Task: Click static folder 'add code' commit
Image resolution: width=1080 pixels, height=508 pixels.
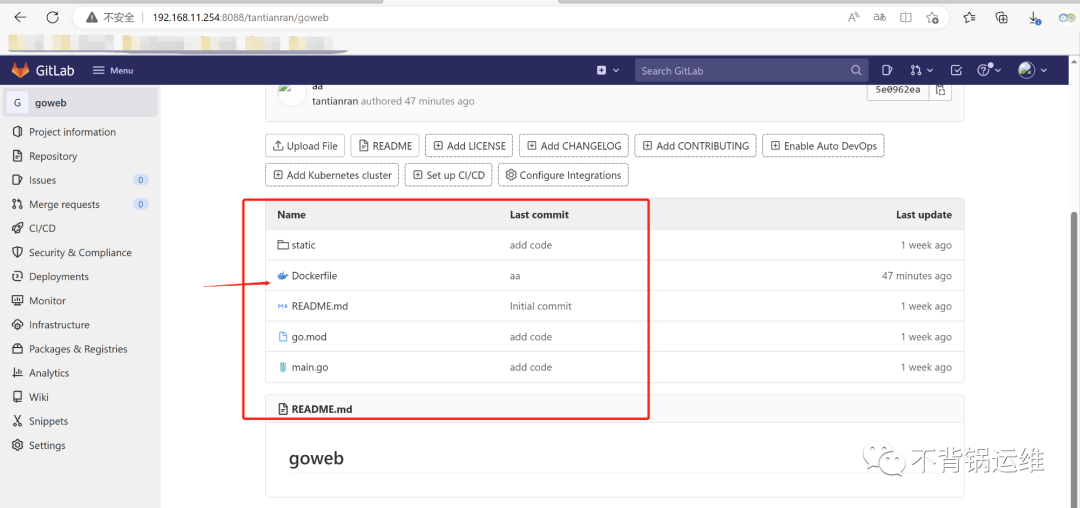Action: (x=530, y=245)
